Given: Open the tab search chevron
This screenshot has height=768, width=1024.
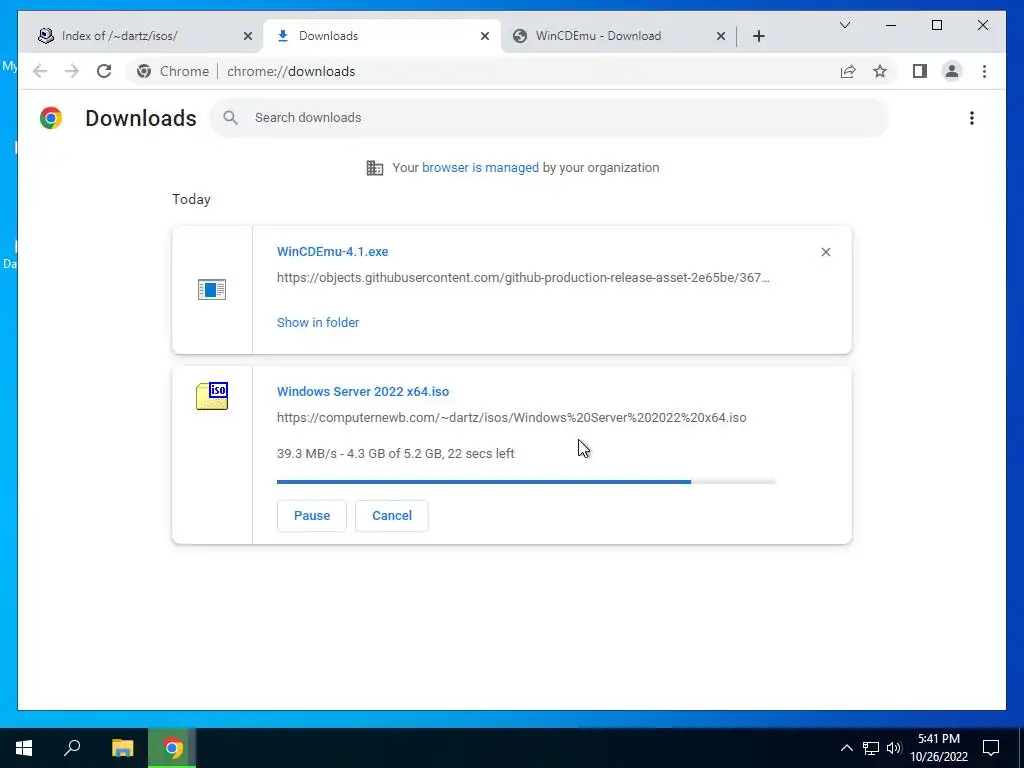Looking at the screenshot, I should point(844,25).
